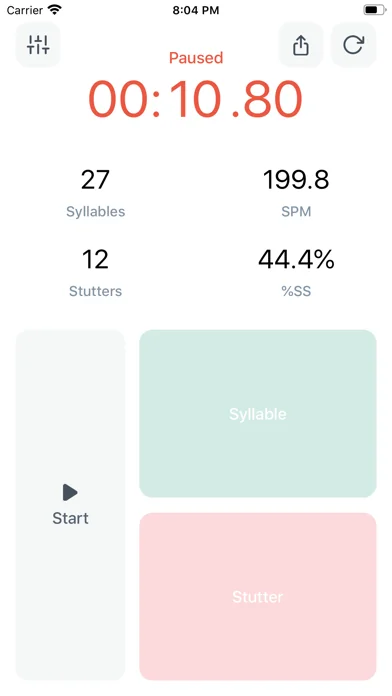Tap the Stutters caption label
Screen dimensions: 392x696
(95, 291)
